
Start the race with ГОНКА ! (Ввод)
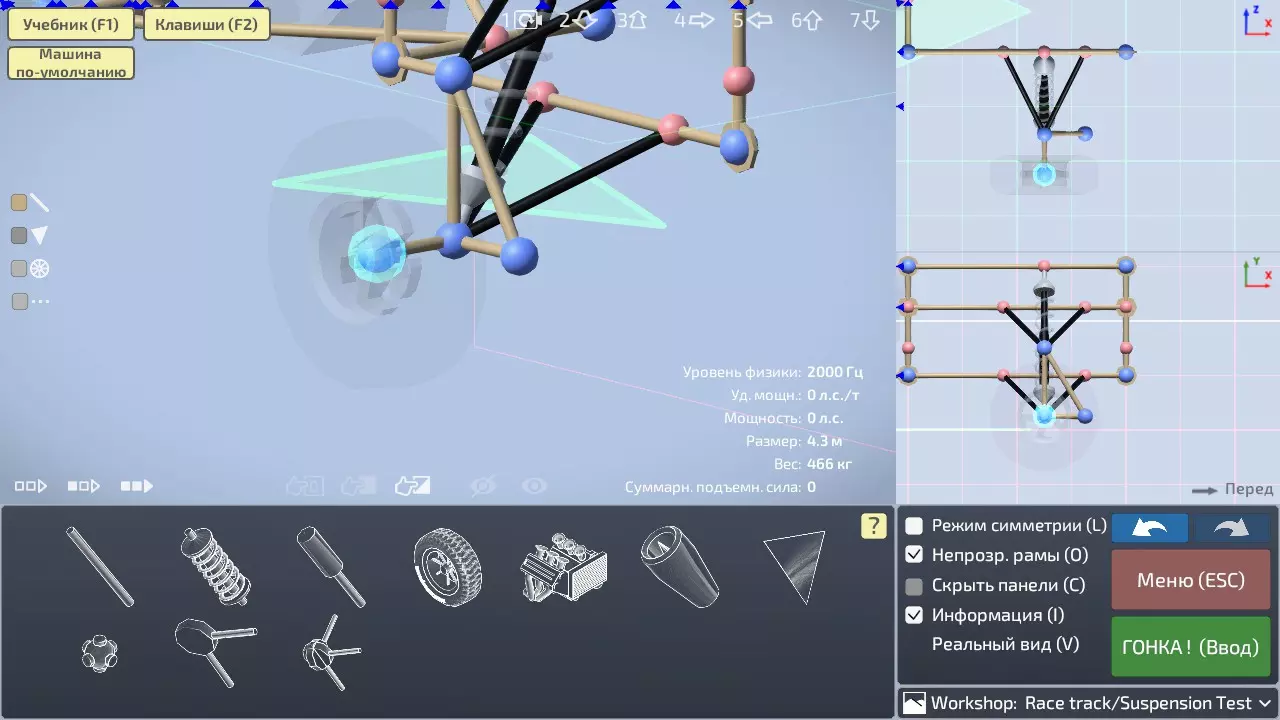(1191, 647)
